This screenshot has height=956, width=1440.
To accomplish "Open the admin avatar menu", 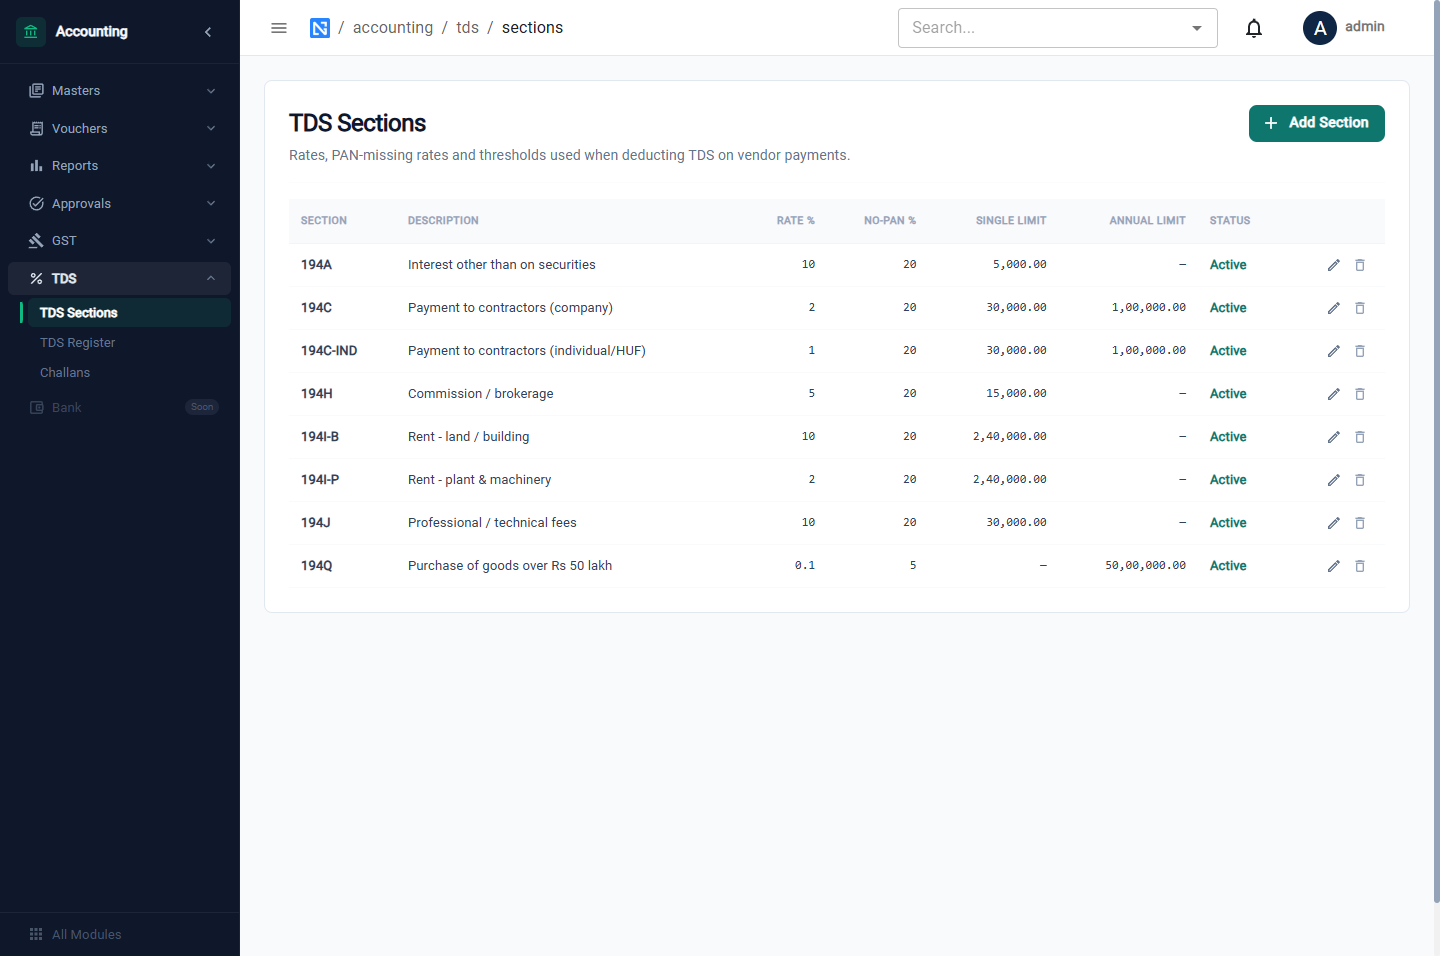I will tap(1320, 28).
